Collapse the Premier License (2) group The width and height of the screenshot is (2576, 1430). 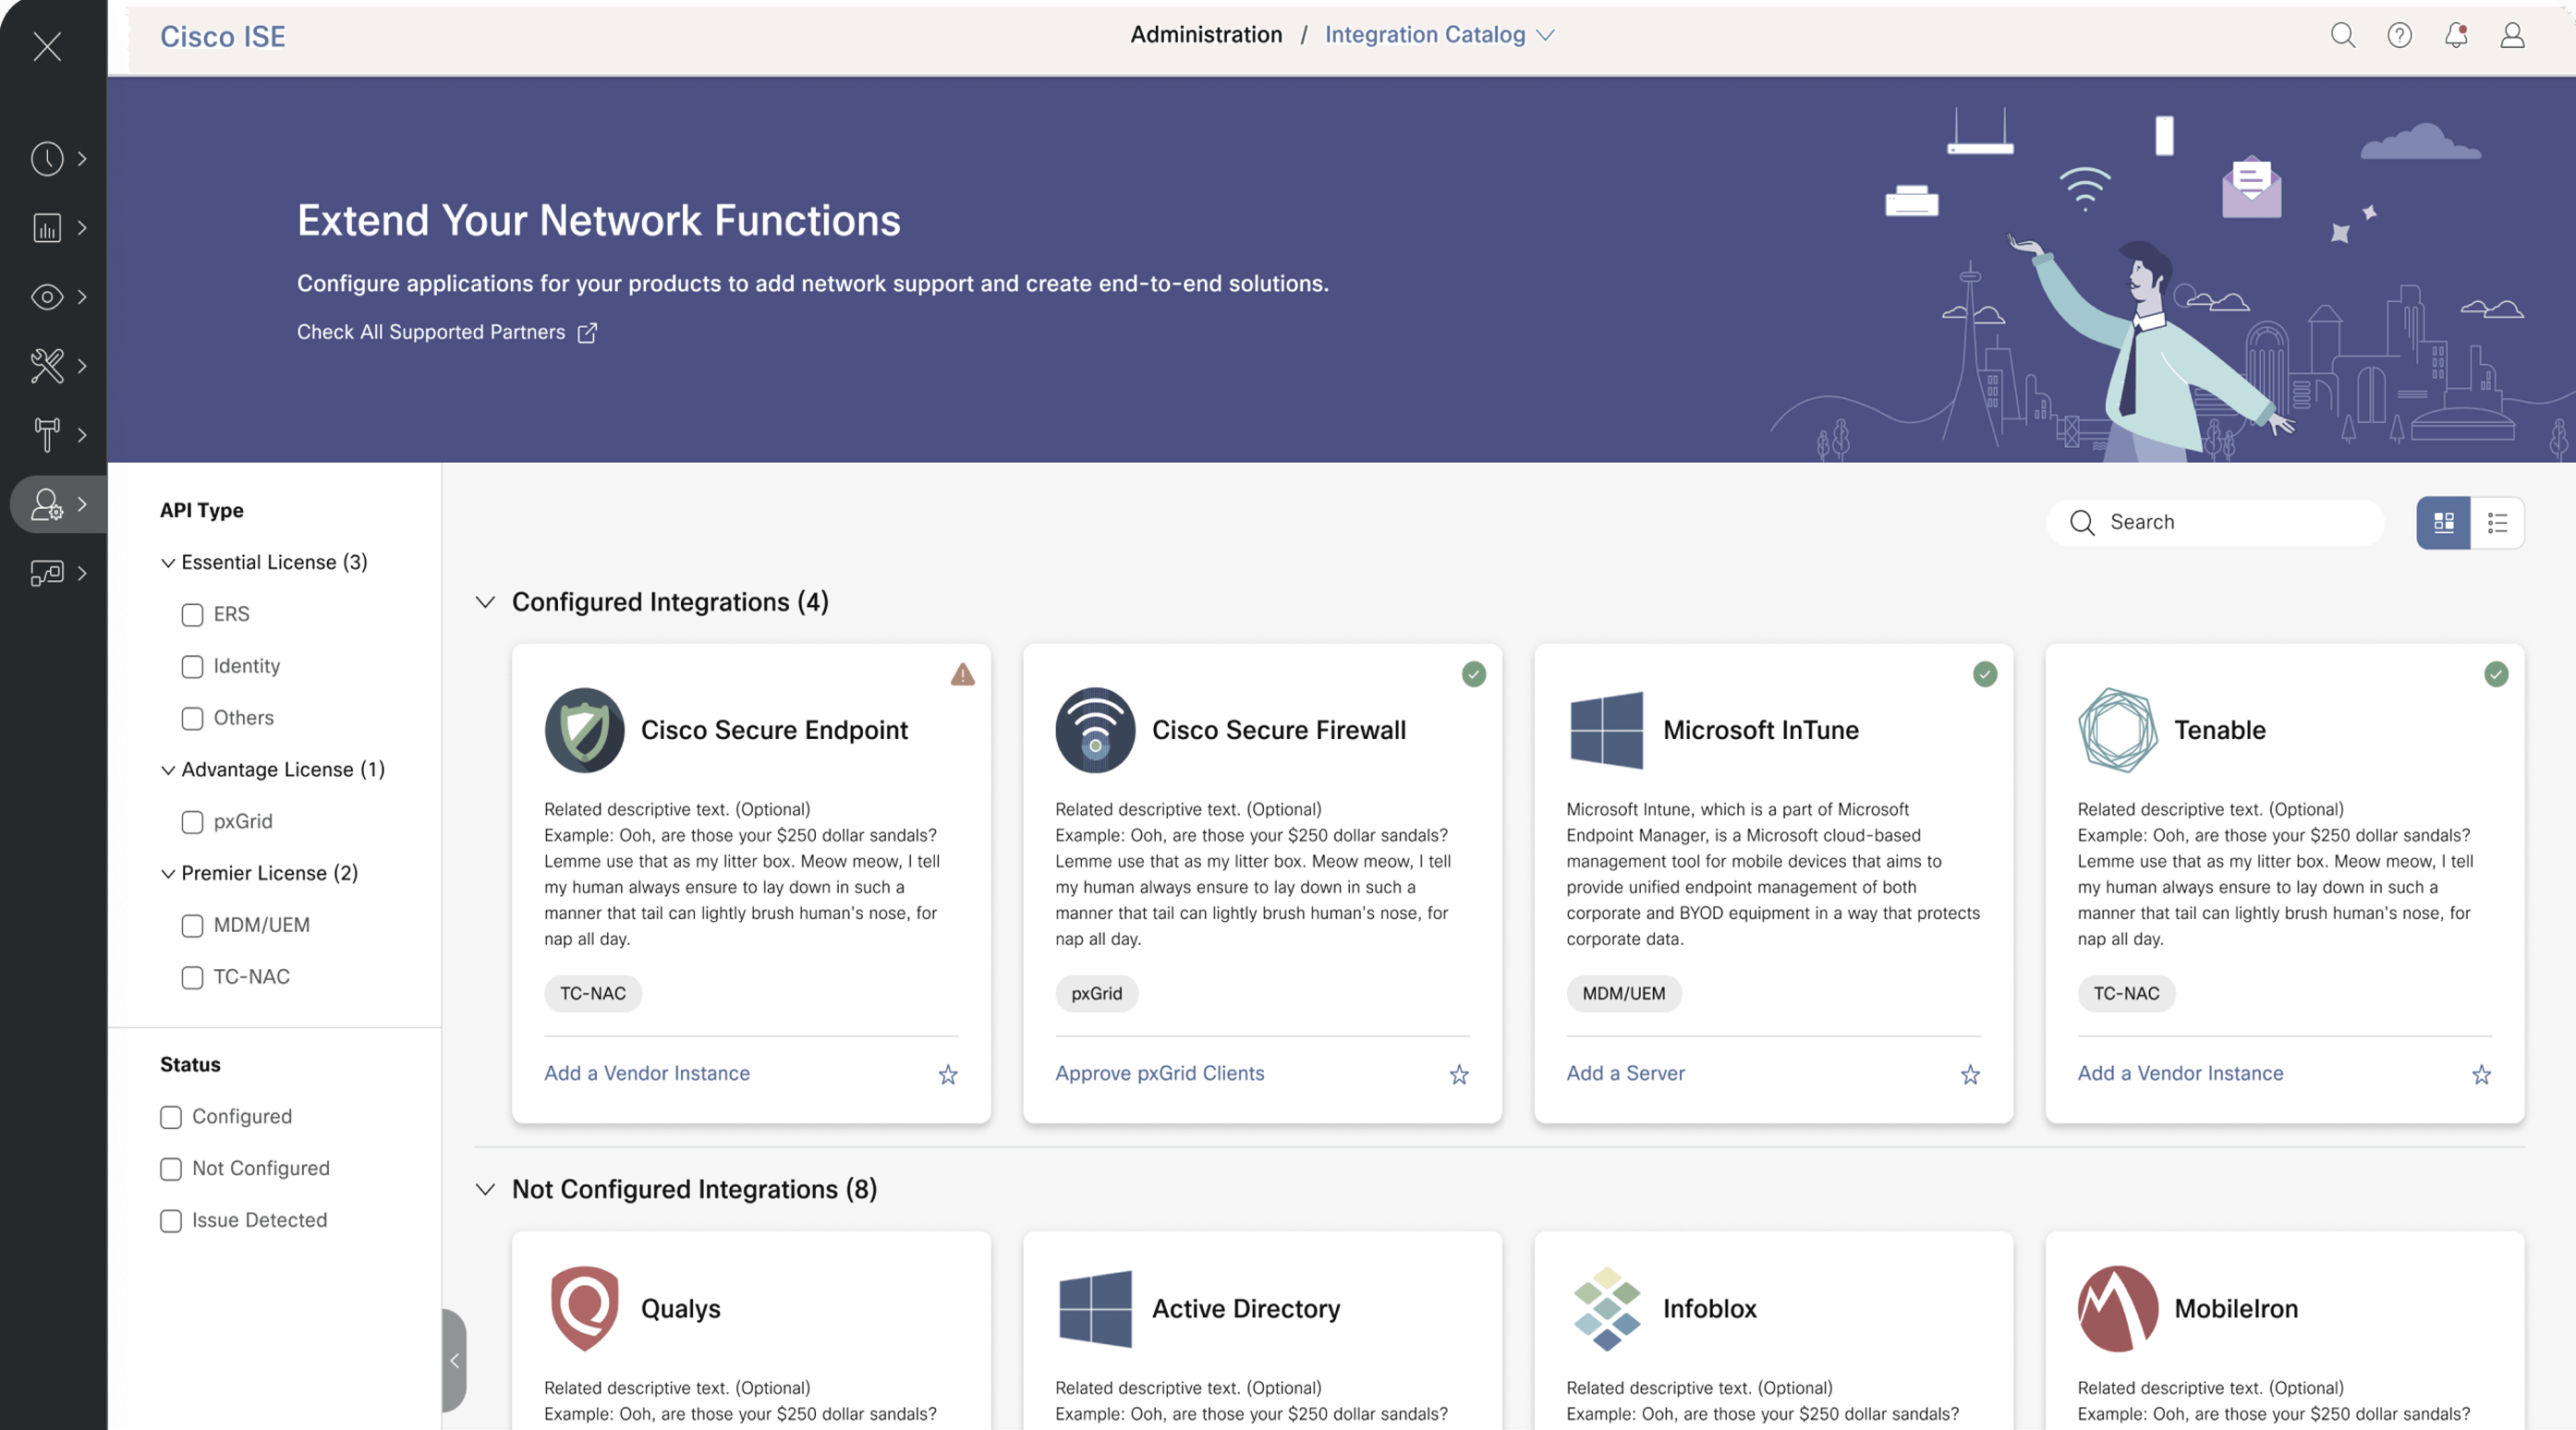point(168,874)
